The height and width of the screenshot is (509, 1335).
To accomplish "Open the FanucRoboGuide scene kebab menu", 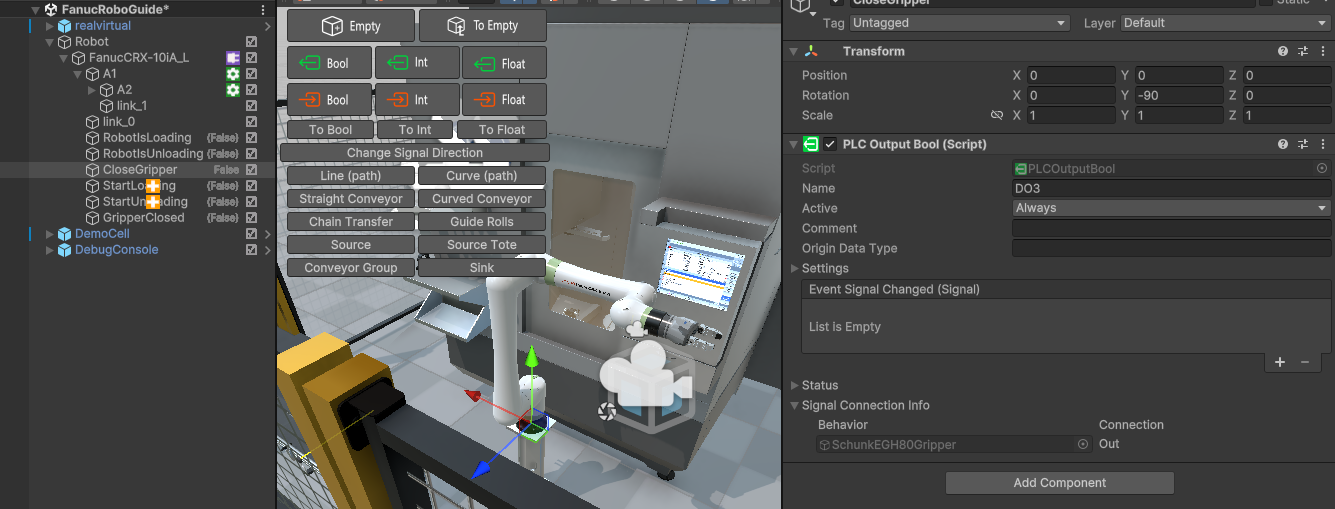I will pos(263,9).
